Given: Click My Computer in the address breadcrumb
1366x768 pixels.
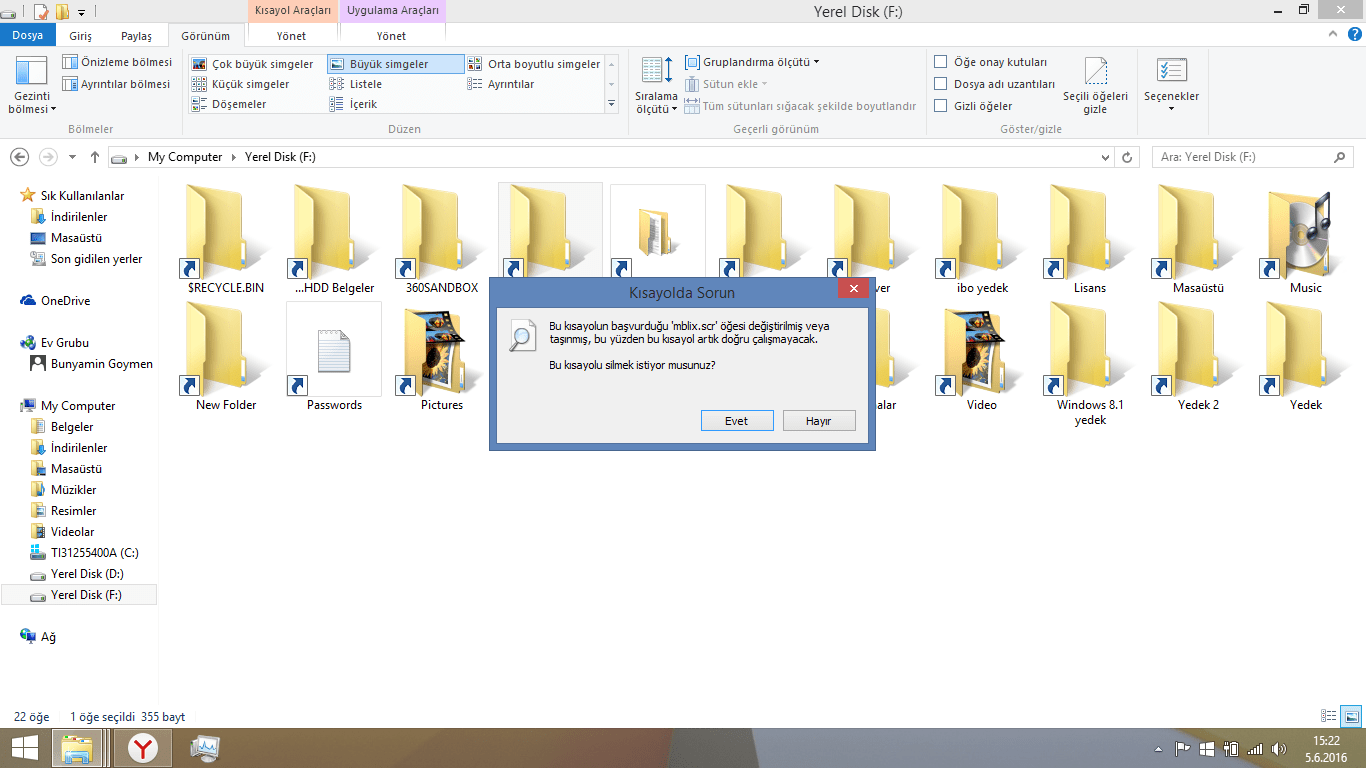Looking at the screenshot, I should coord(185,157).
